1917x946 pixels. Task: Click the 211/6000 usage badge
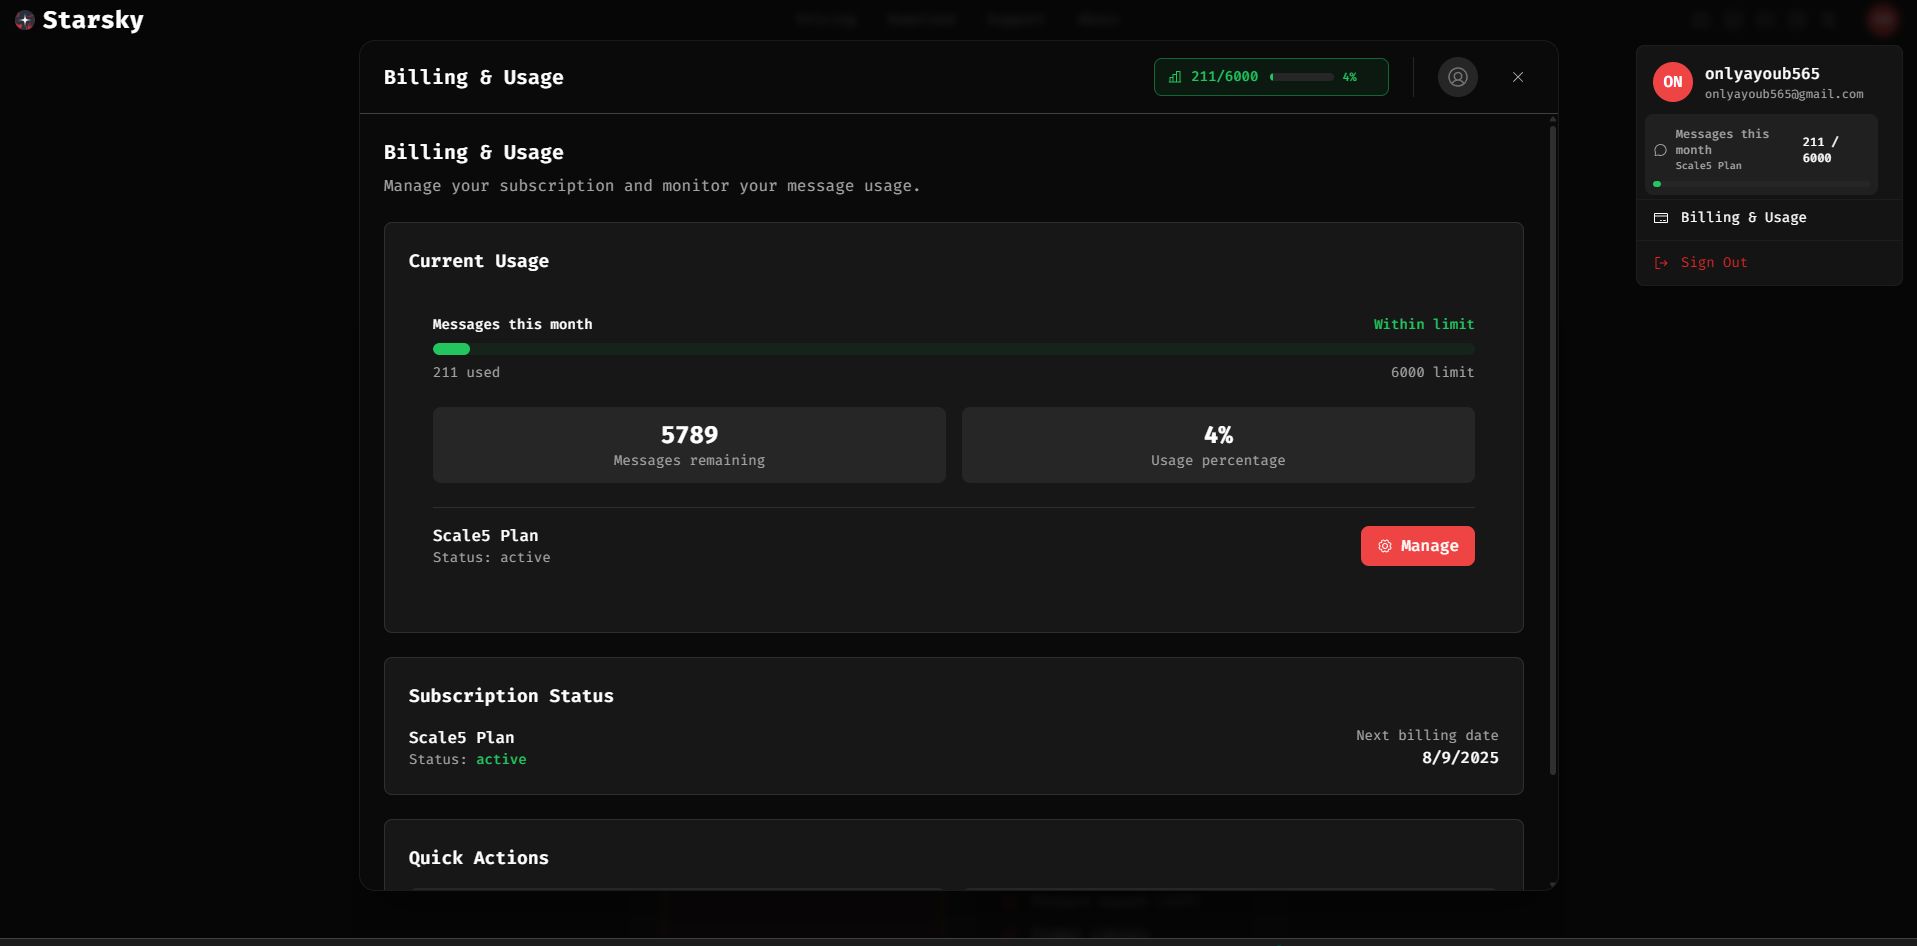click(1271, 77)
